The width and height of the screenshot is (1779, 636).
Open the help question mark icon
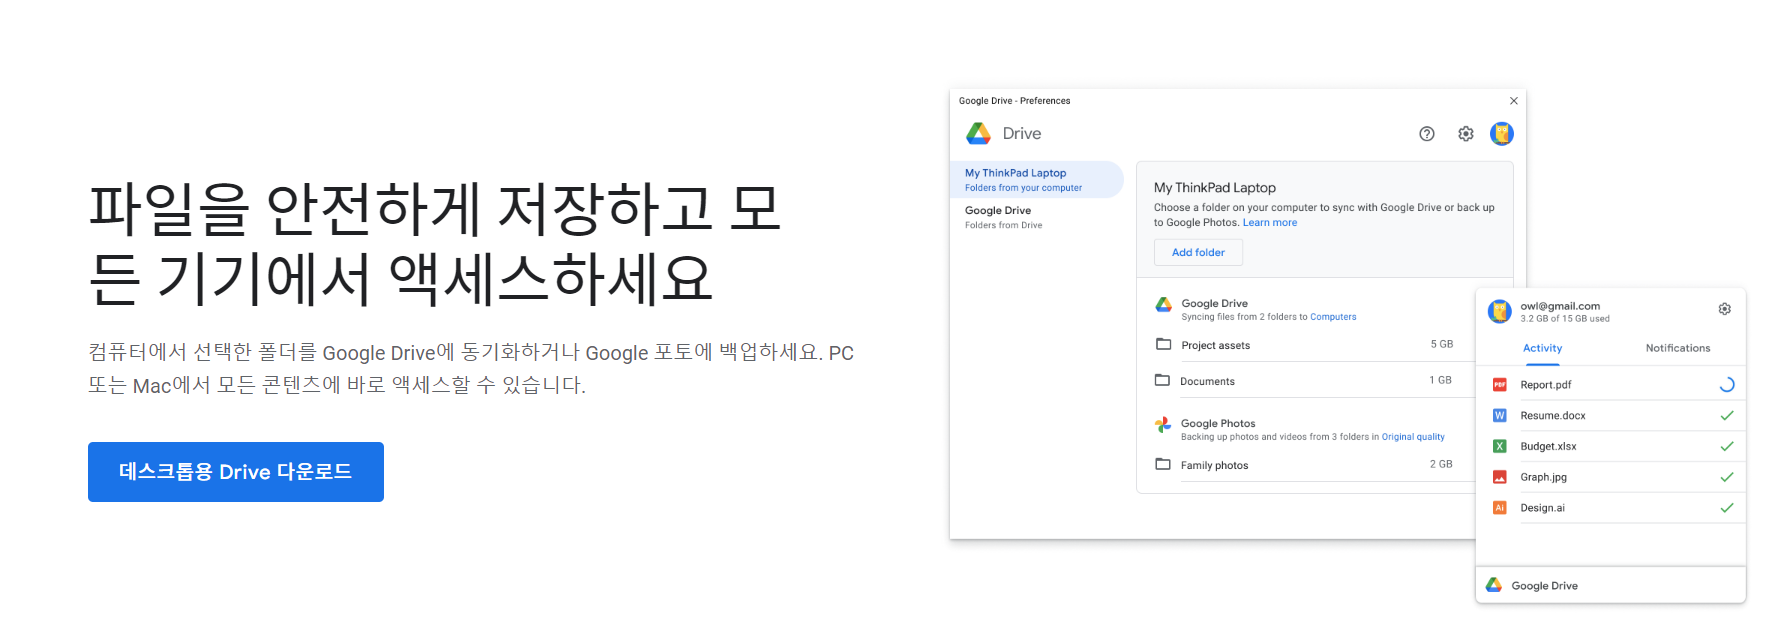click(1427, 134)
